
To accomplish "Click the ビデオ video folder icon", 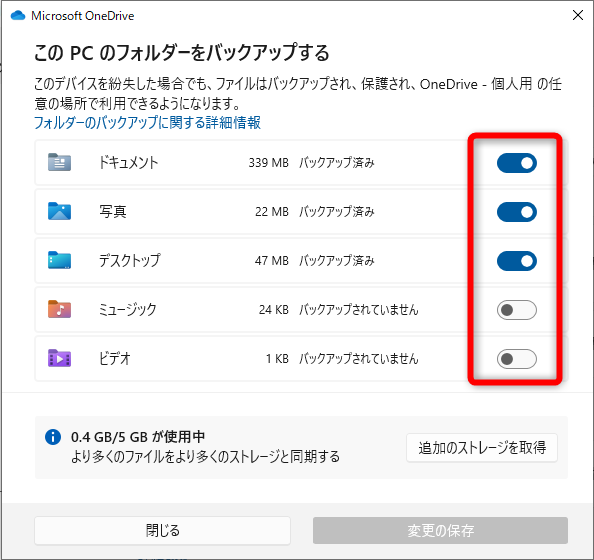I will coord(59,358).
